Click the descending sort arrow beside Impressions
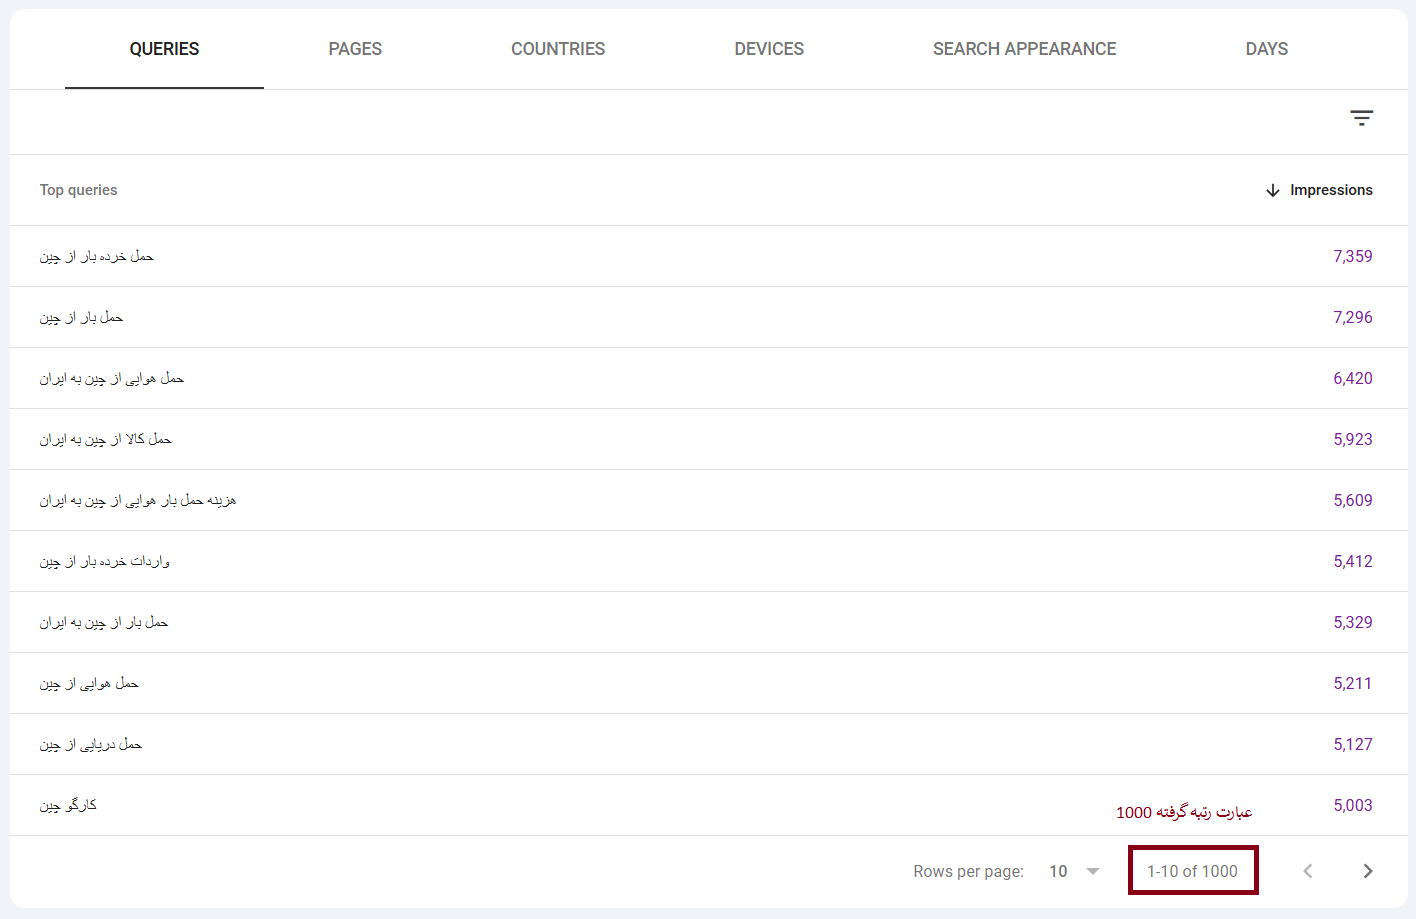The image size is (1416, 919). click(1272, 190)
